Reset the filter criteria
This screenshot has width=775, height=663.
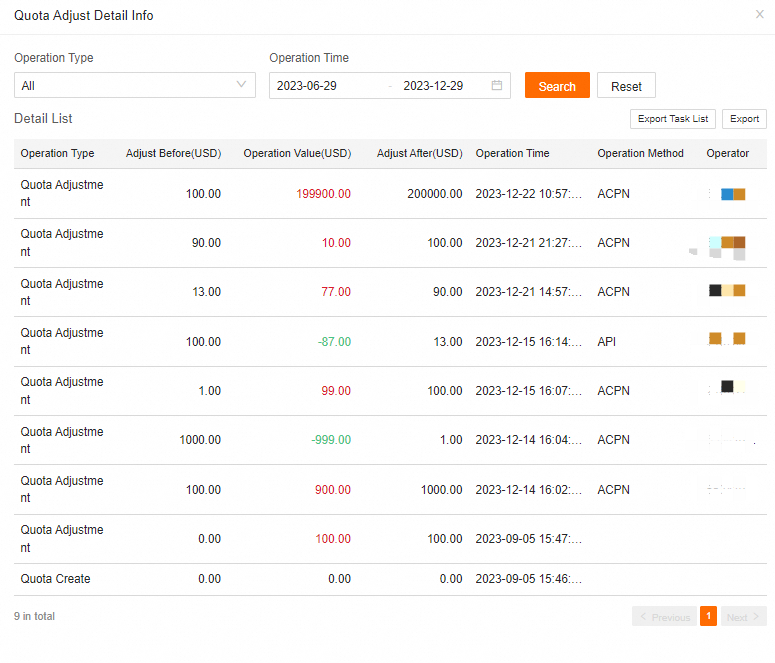[626, 86]
